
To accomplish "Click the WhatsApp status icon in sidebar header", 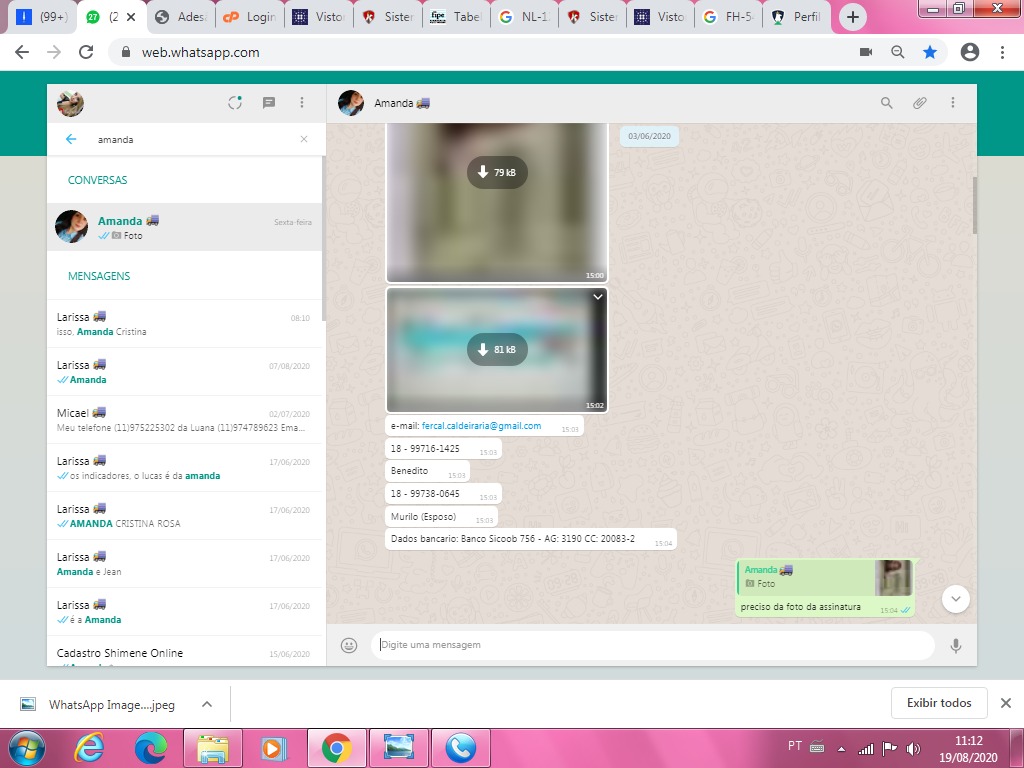I will click(x=235, y=102).
